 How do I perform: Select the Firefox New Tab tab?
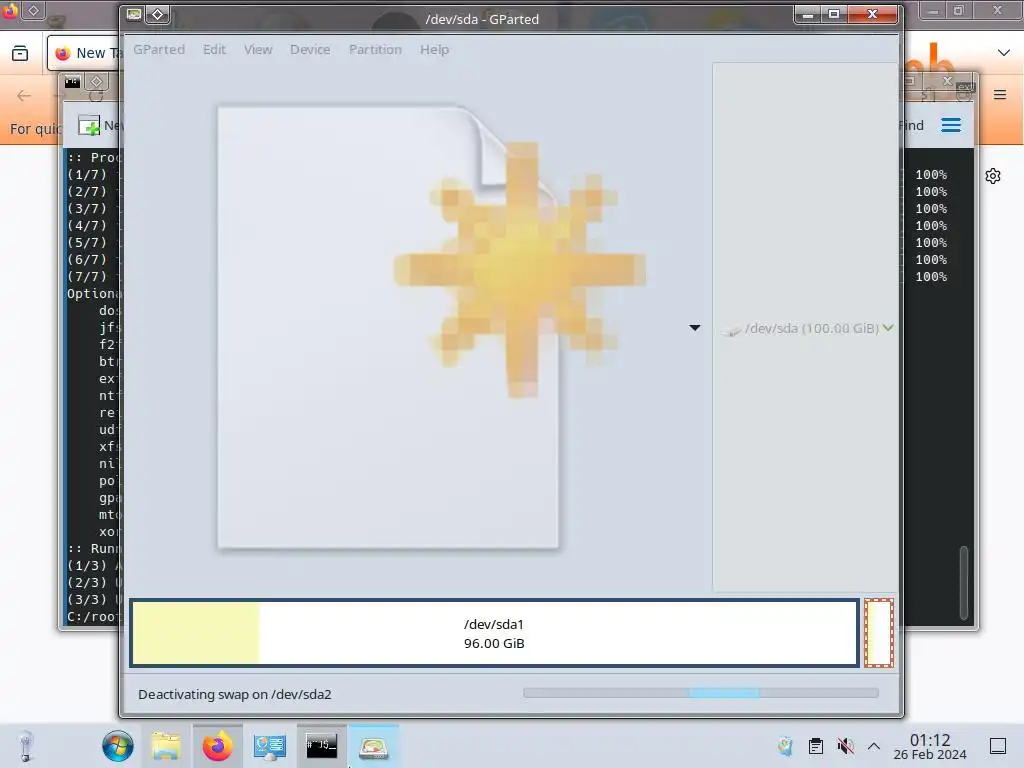[83, 53]
